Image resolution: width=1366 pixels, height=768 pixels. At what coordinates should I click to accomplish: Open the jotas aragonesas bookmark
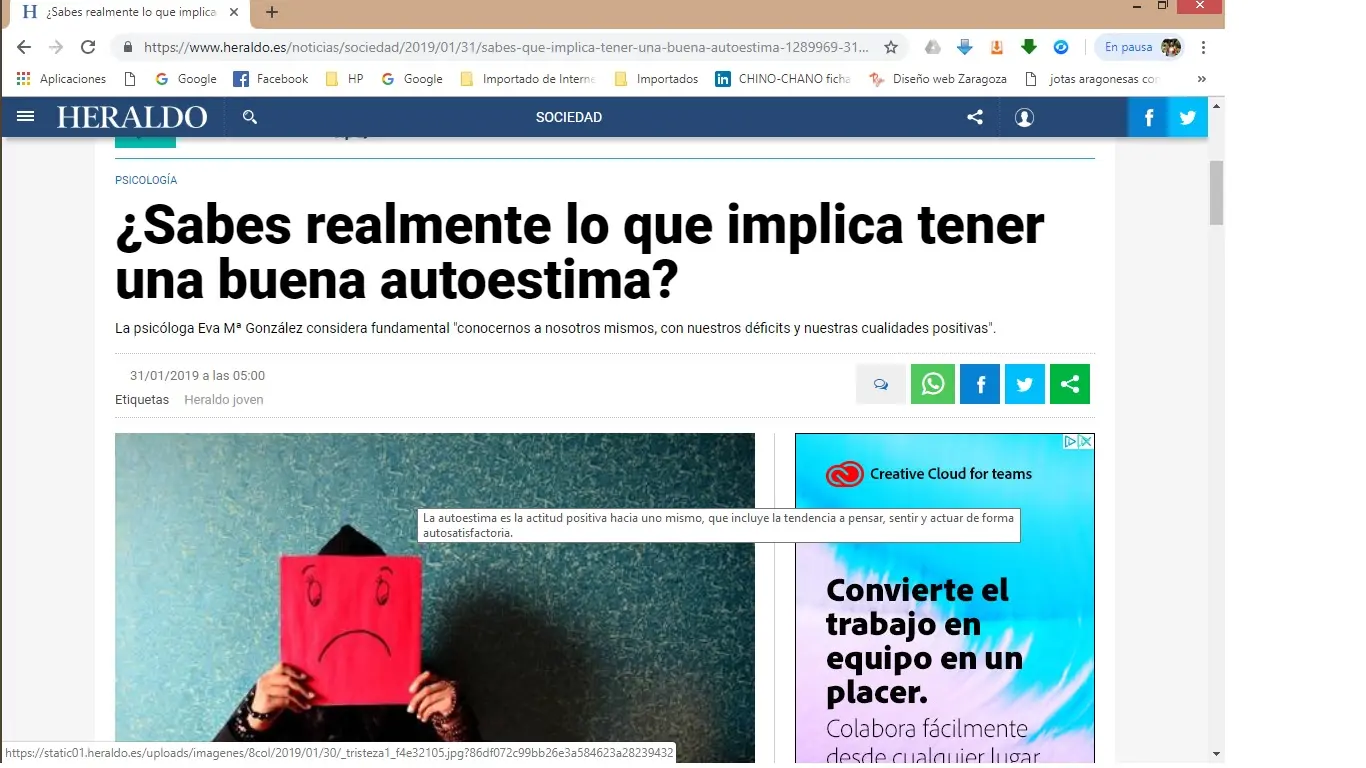pyautogui.click(x=1092, y=79)
